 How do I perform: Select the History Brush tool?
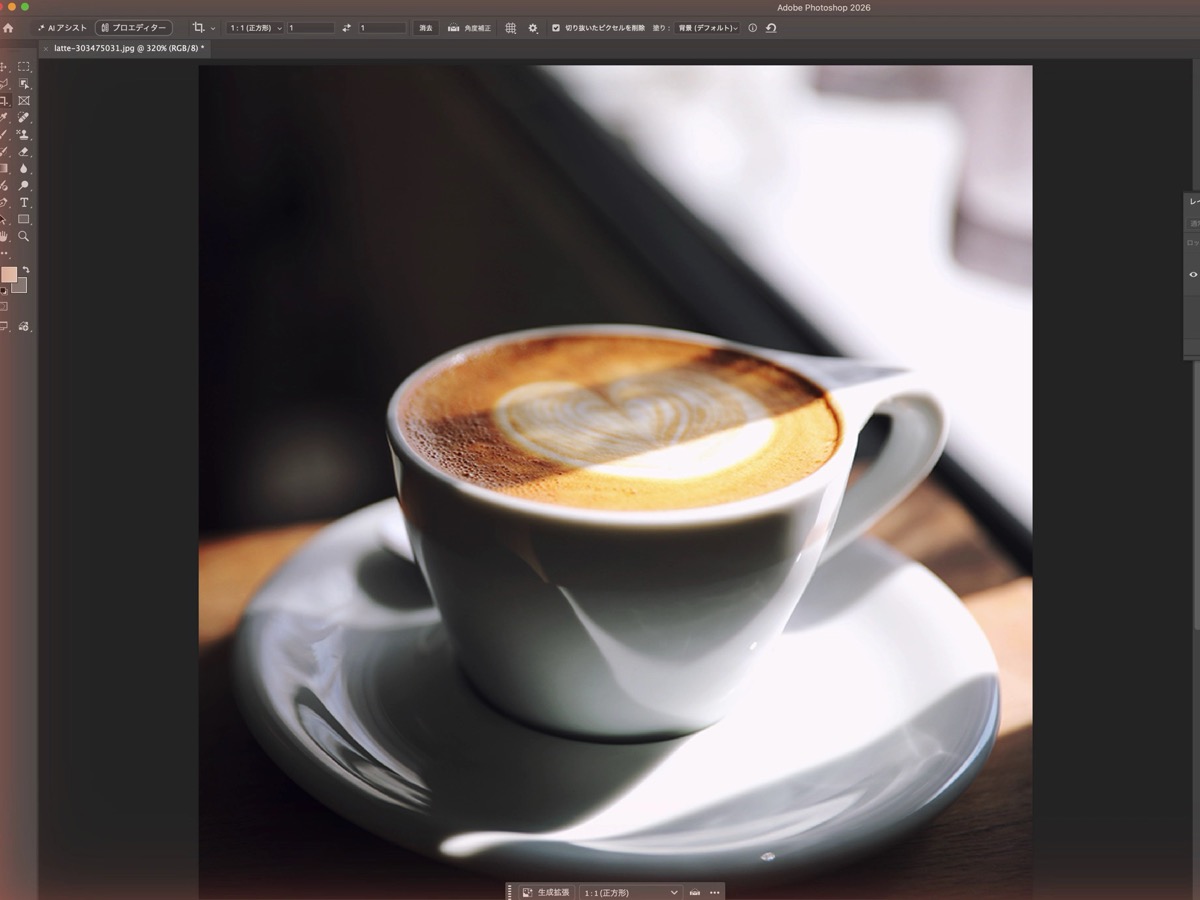coord(4,151)
